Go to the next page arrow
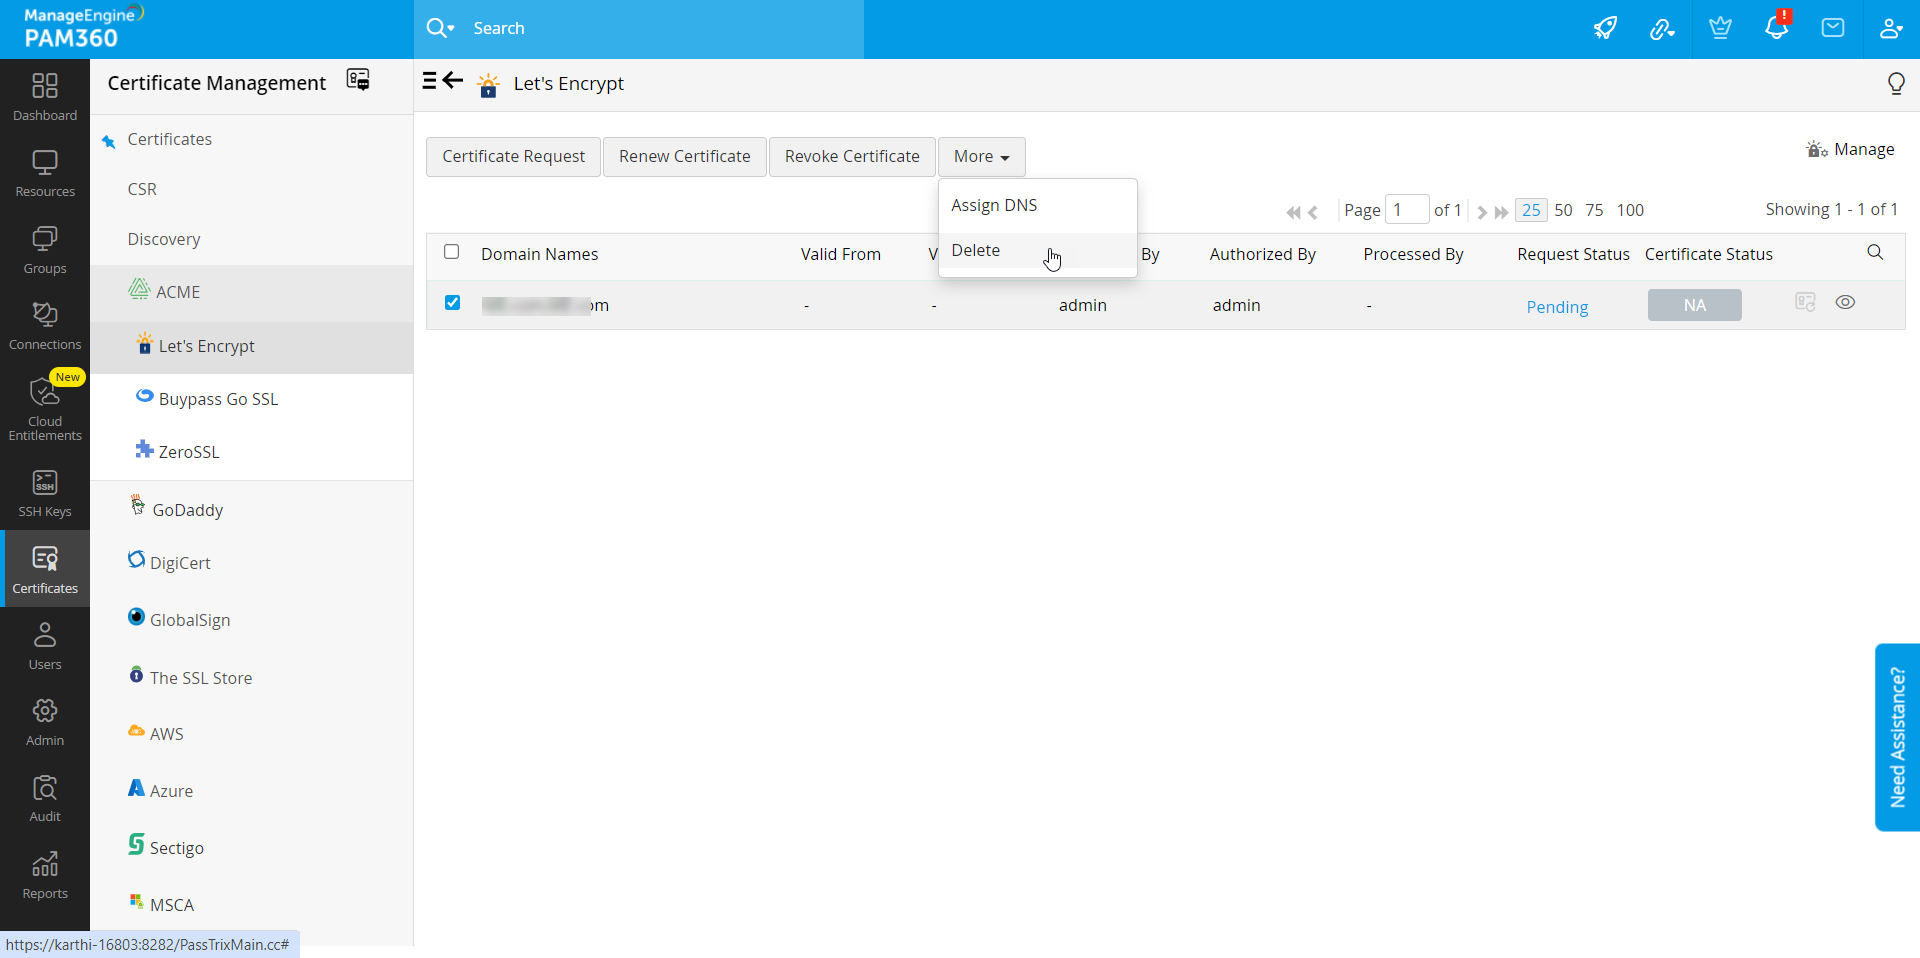This screenshot has height=958, width=1920. [x=1482, y=212]
